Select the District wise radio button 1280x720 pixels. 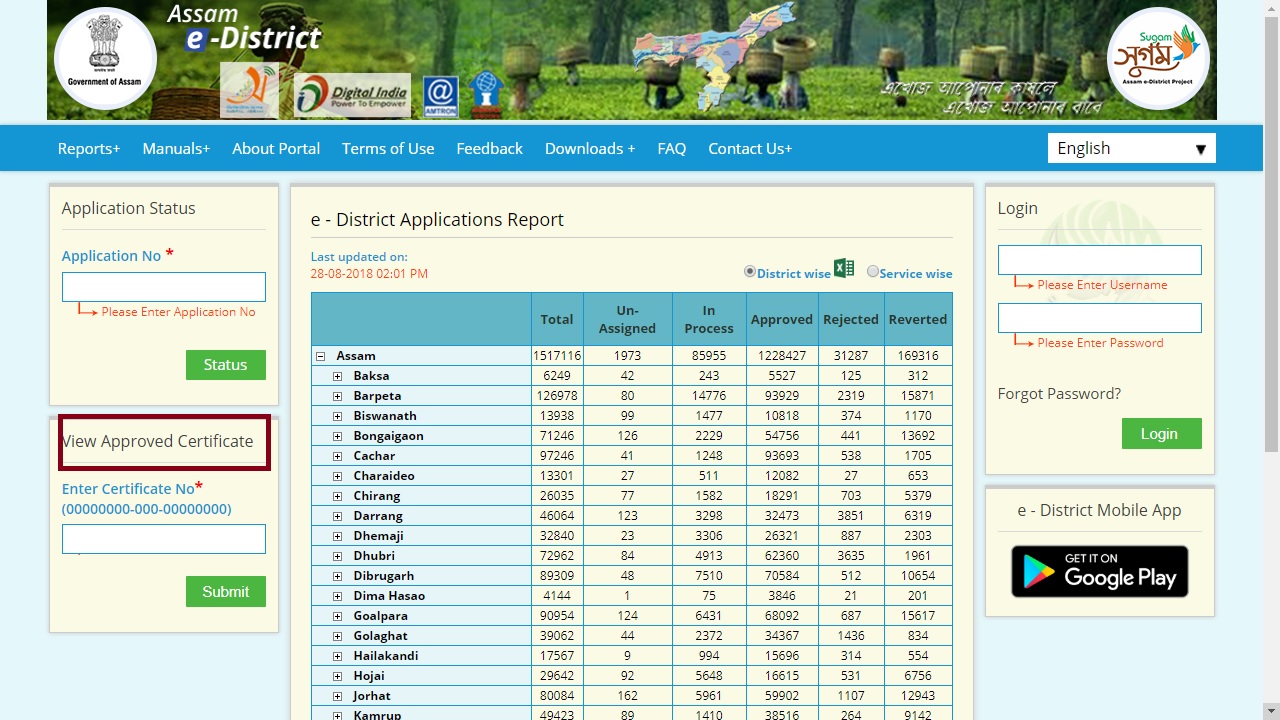pyautogui.click(x=750, y=272)
